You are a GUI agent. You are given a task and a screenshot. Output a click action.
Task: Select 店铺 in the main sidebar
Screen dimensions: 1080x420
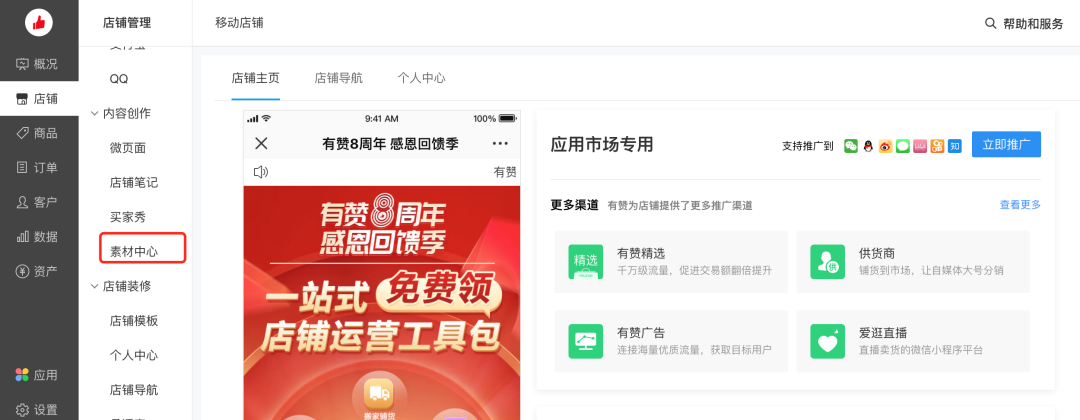click(39, 98)
